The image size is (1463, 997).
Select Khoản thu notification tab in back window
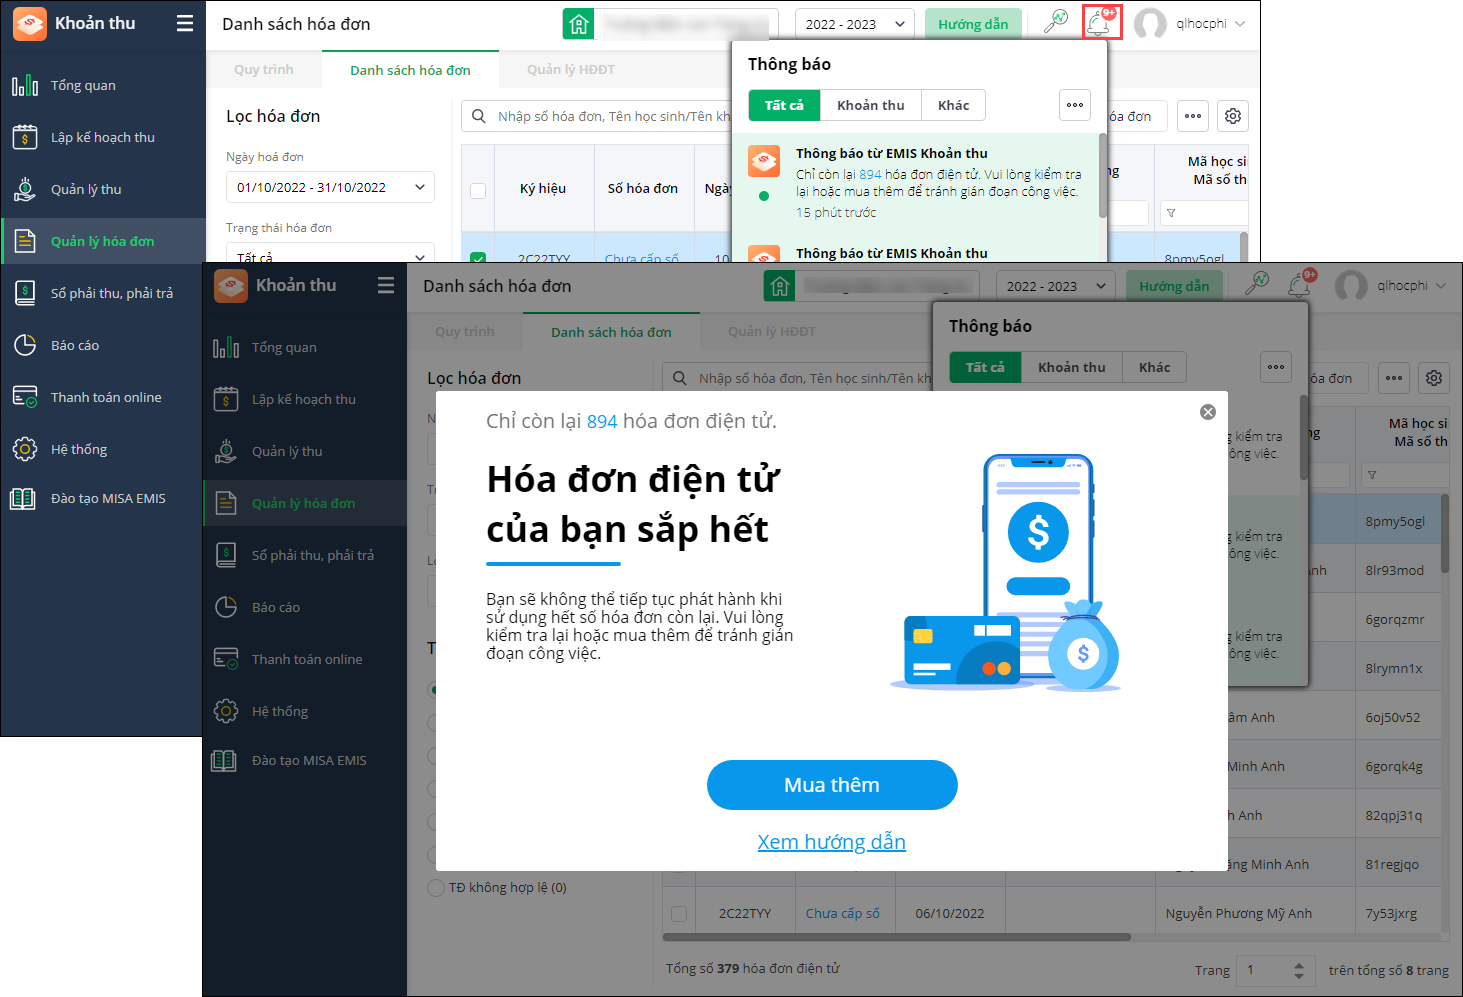[871, 105]
